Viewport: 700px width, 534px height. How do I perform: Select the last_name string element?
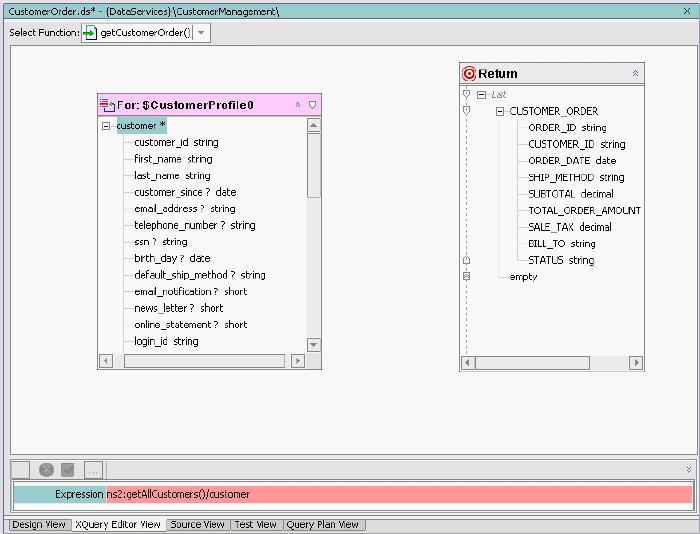tap(172, 175)
